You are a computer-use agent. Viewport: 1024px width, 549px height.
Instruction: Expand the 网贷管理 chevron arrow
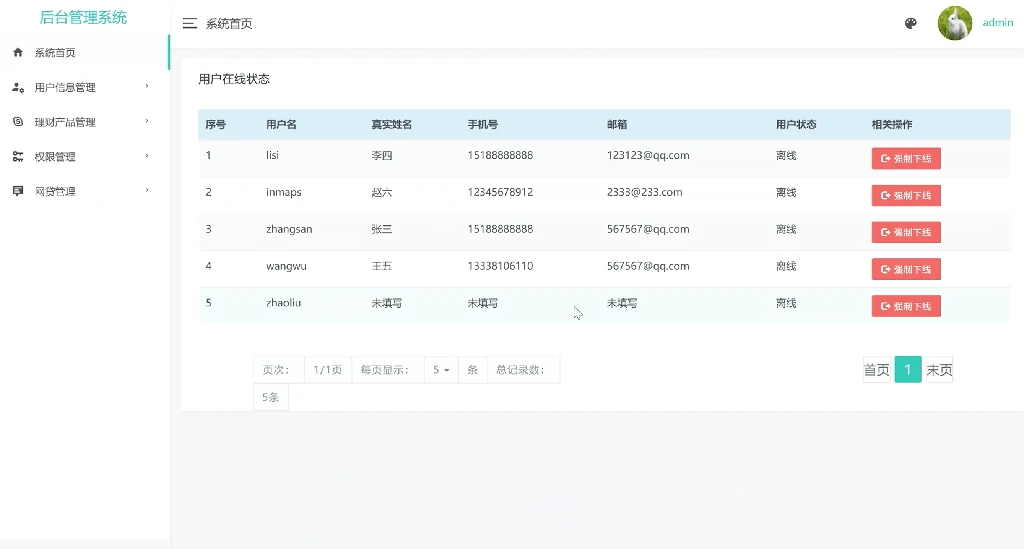tap(147, 191)
